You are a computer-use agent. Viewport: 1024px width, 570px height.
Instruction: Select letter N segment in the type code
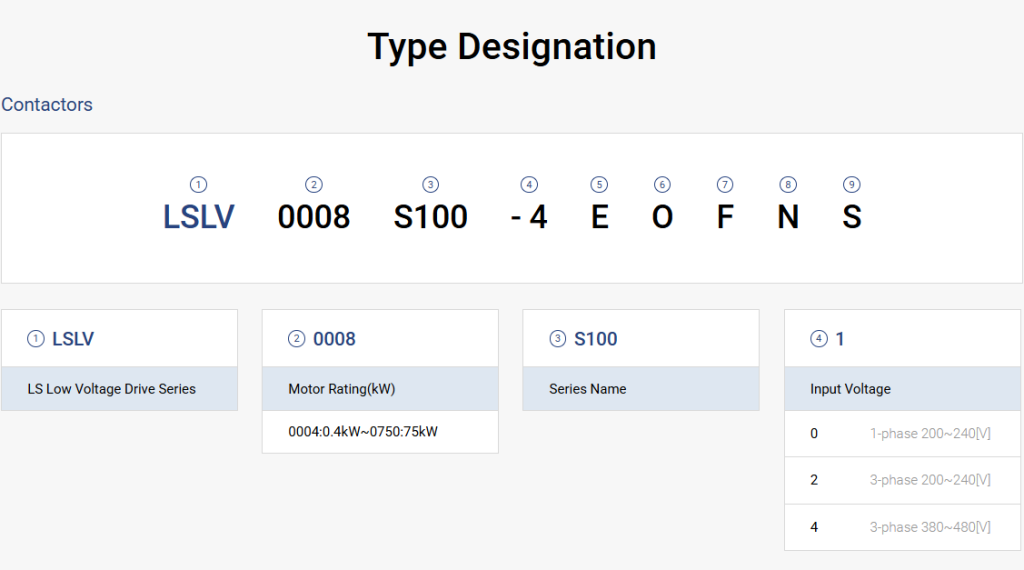(x=788, y=217)
